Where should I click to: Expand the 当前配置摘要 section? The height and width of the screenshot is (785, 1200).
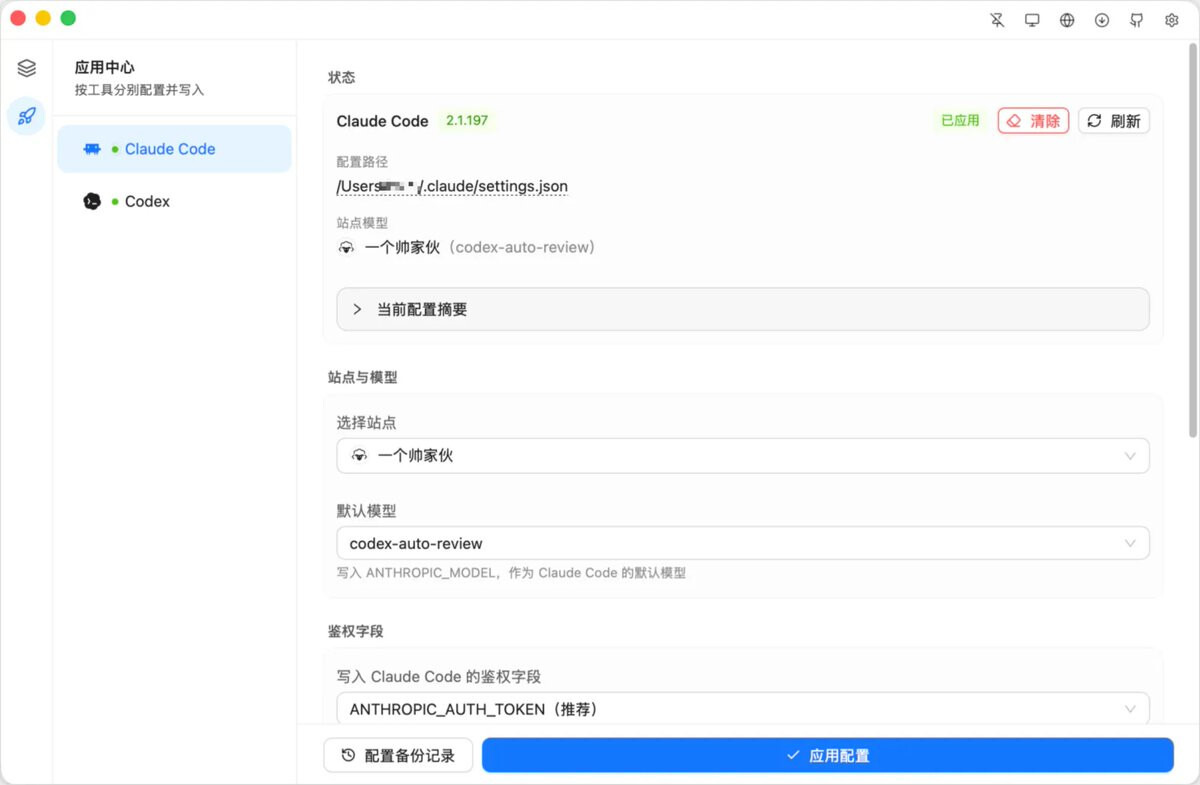tap(743, 309)
